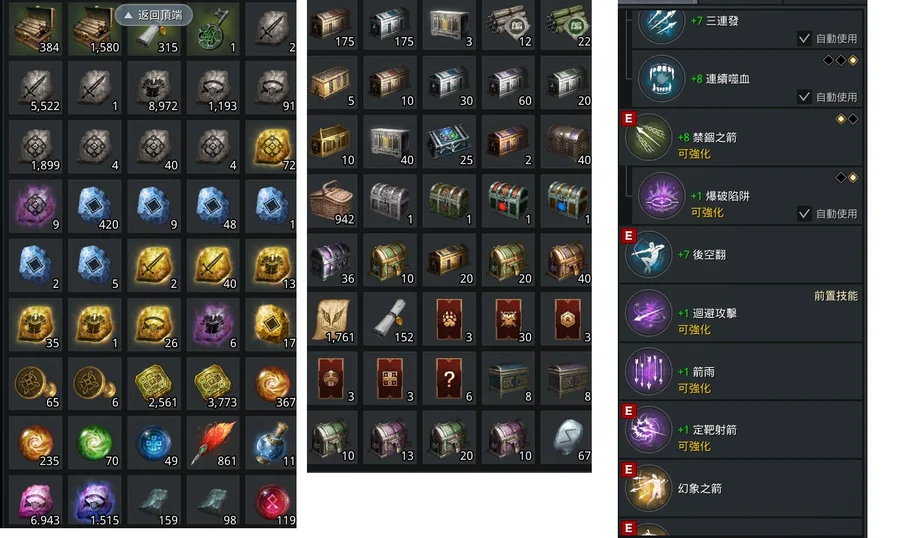Click the question mark card with 6

(449, 378)
